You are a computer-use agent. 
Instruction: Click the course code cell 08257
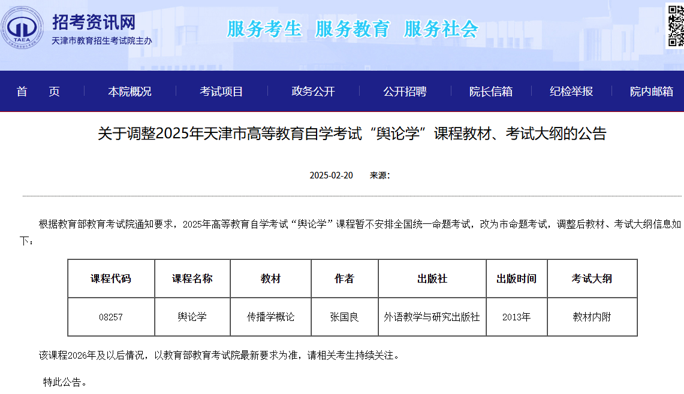[111, 317]
